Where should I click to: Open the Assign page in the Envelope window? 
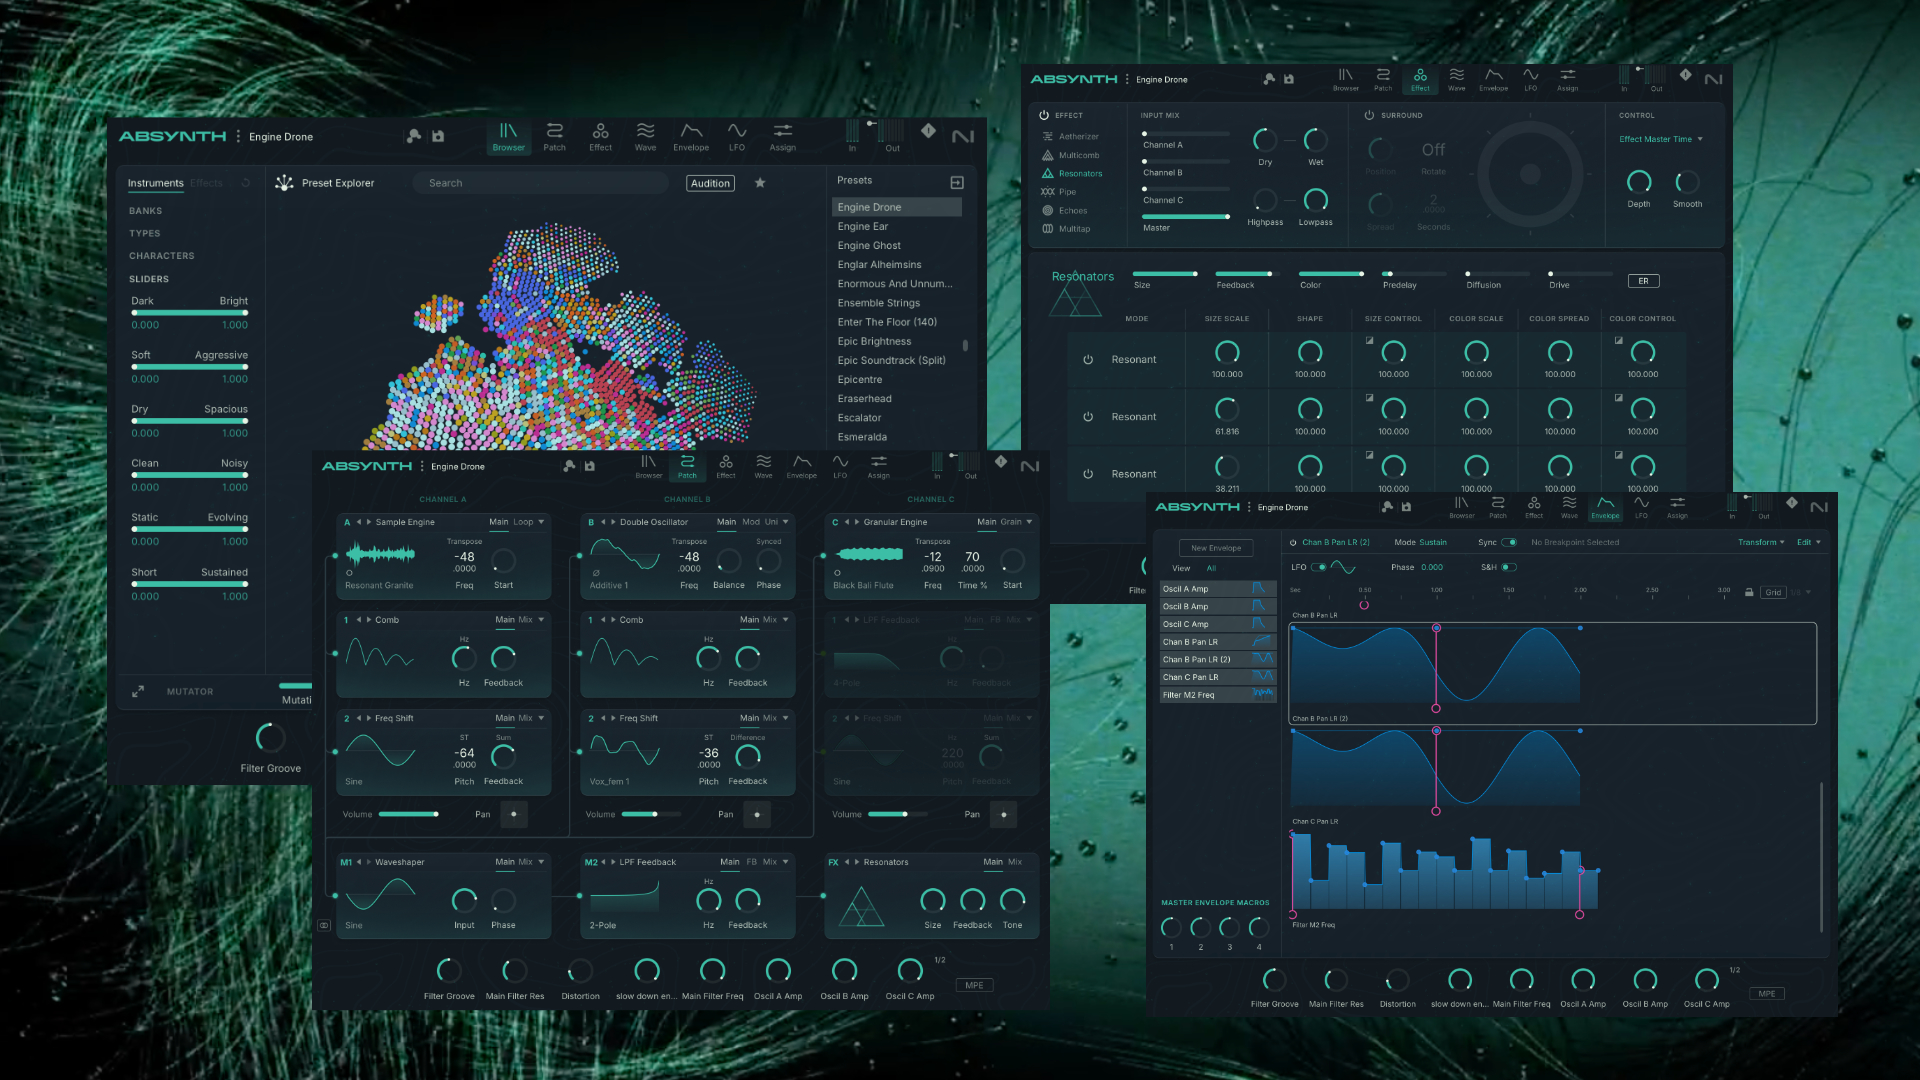[x=1677, y=507]
